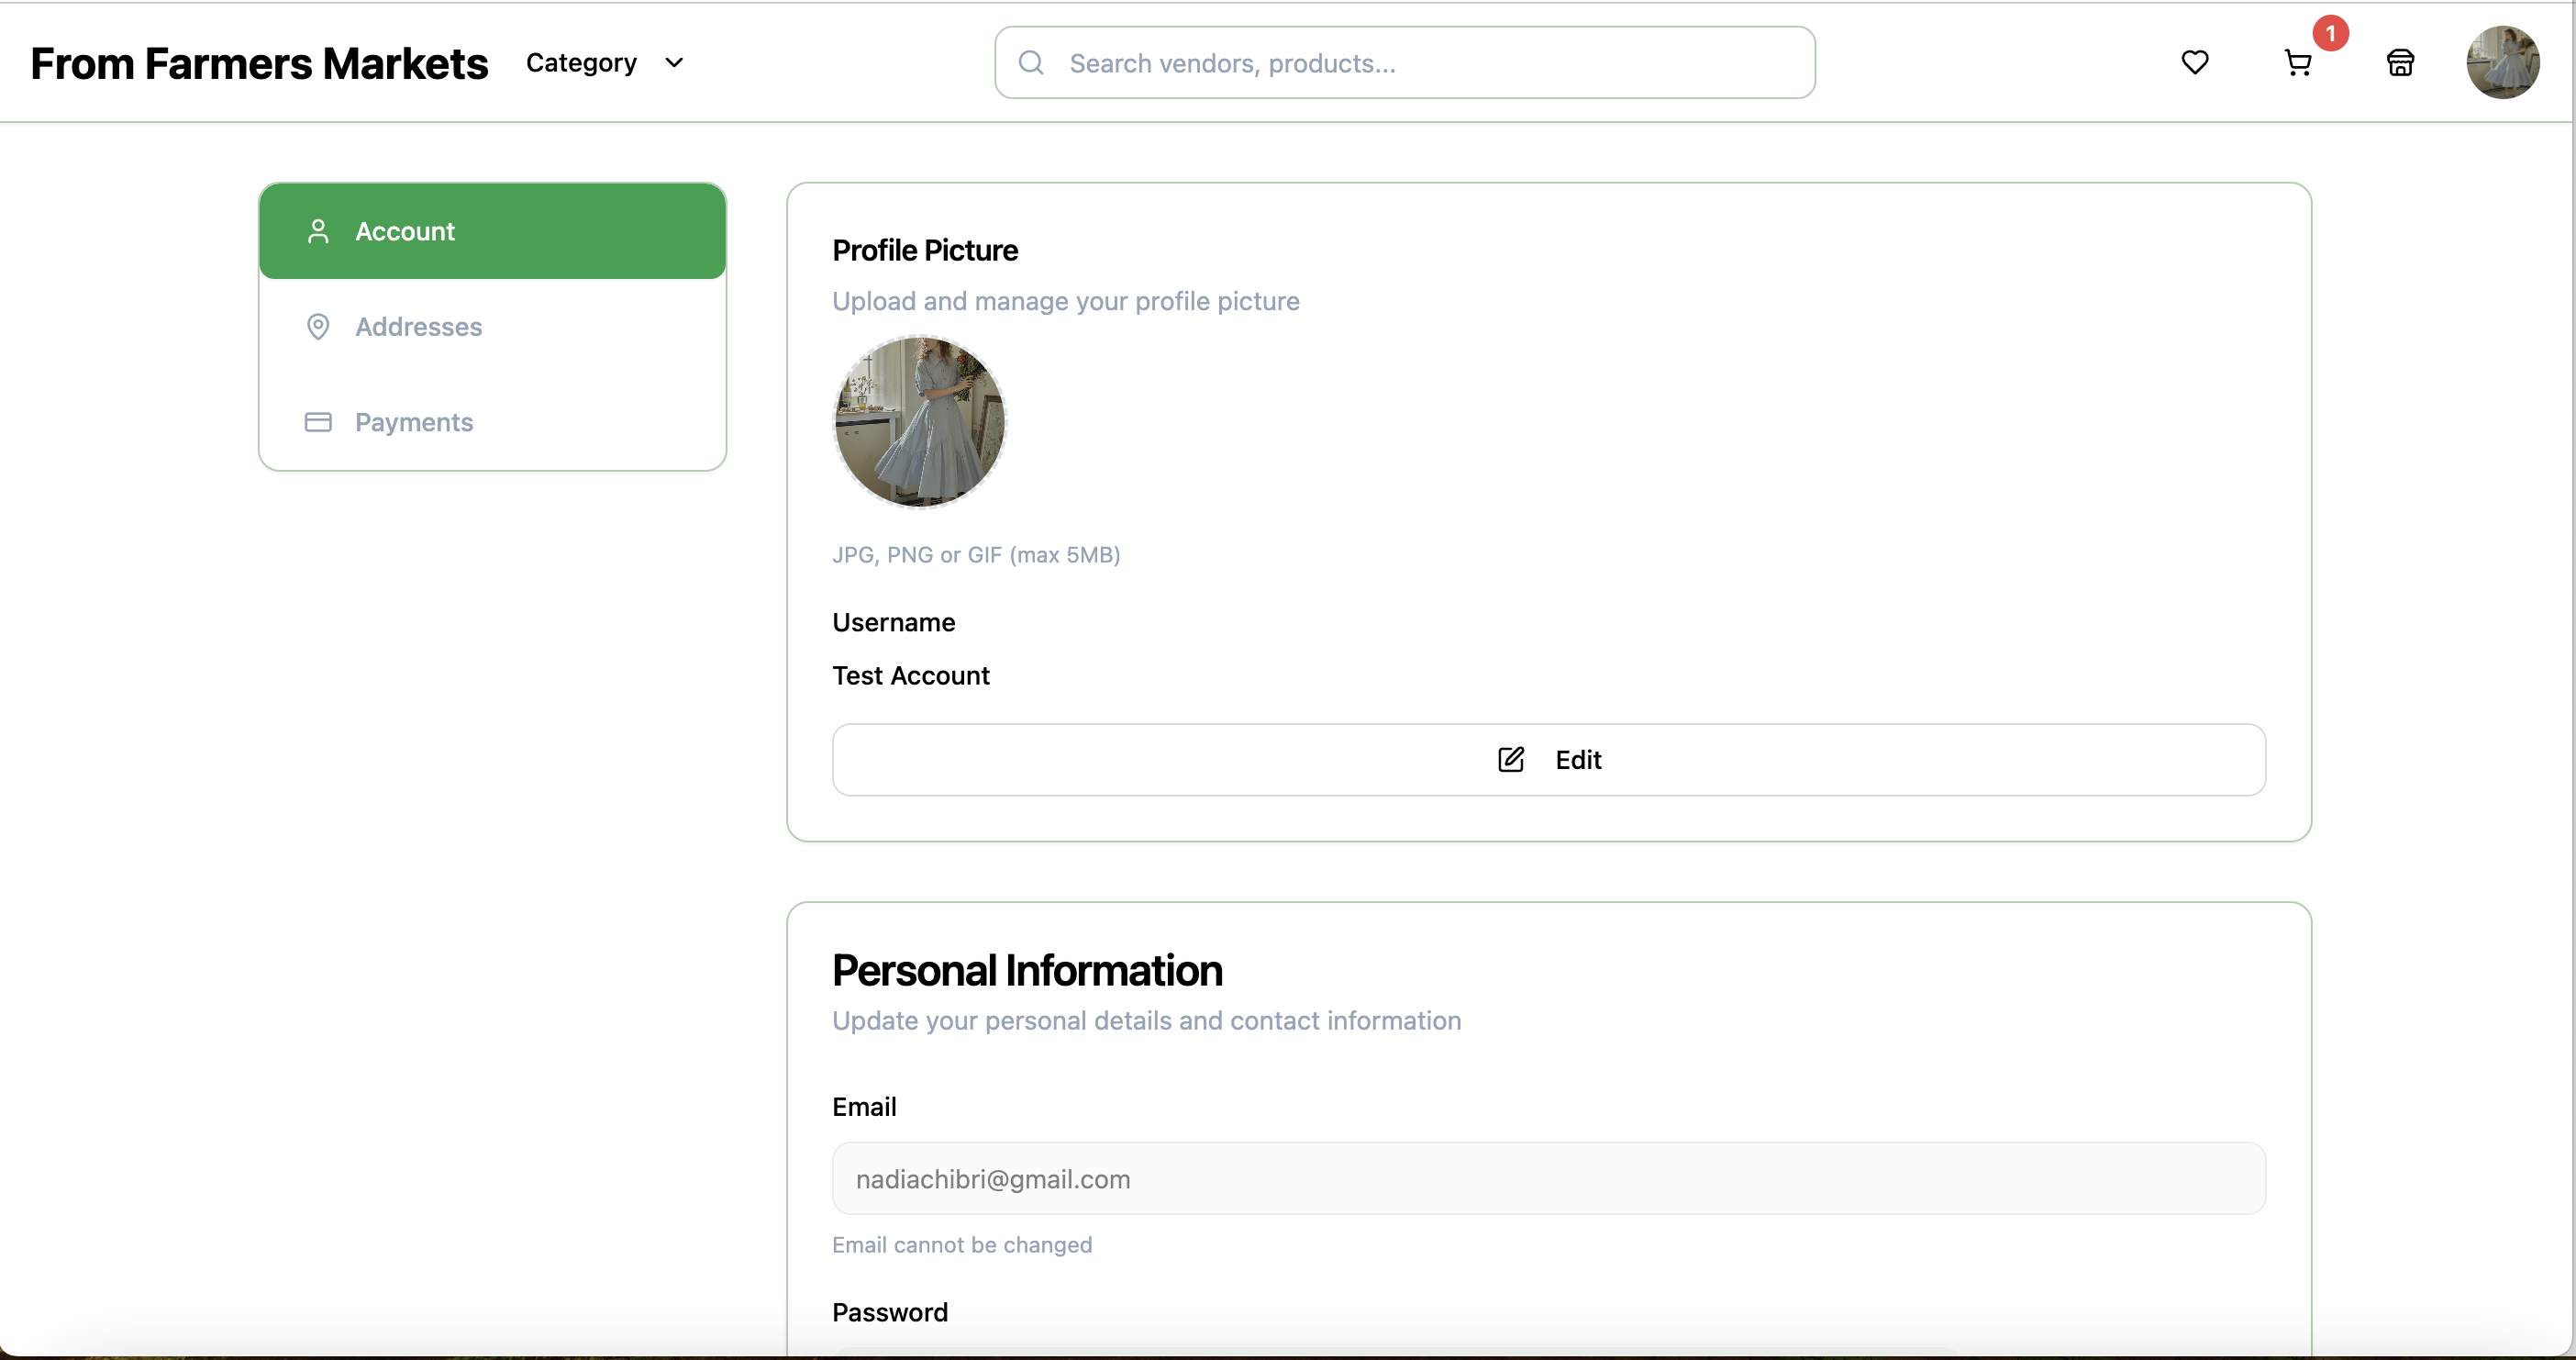The height and width of the screenshot is (1360, 2576).
Task: Open the shopping cart icon
Action: pyautogui.click(x=2297, y=63)
